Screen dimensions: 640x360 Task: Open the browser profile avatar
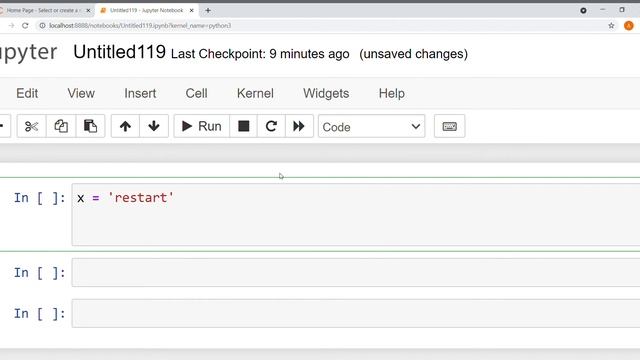(x=629, y=25)
